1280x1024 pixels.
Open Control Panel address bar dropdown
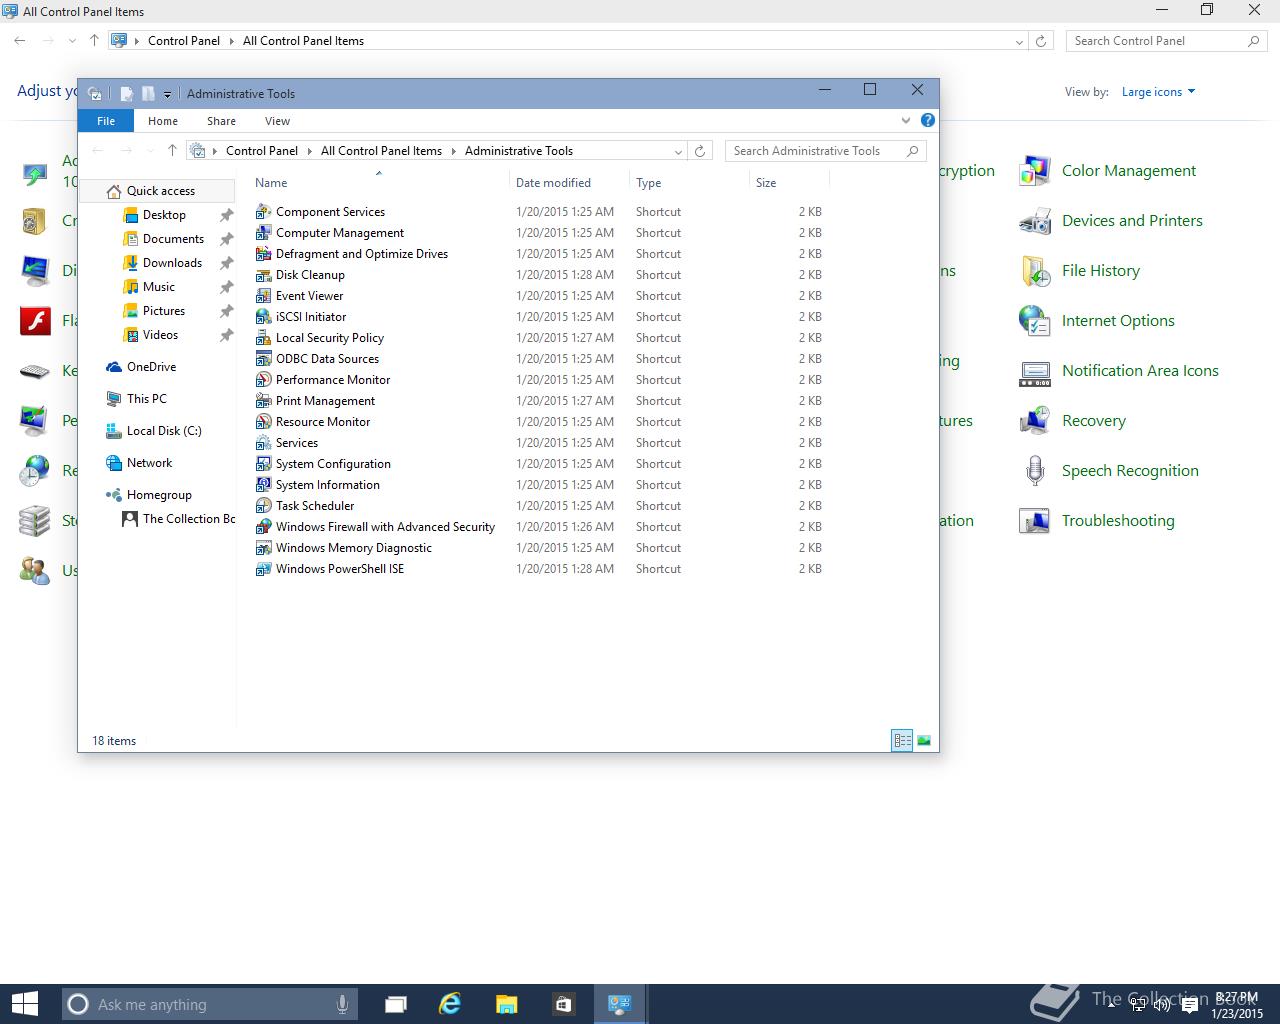(1019, 41)
